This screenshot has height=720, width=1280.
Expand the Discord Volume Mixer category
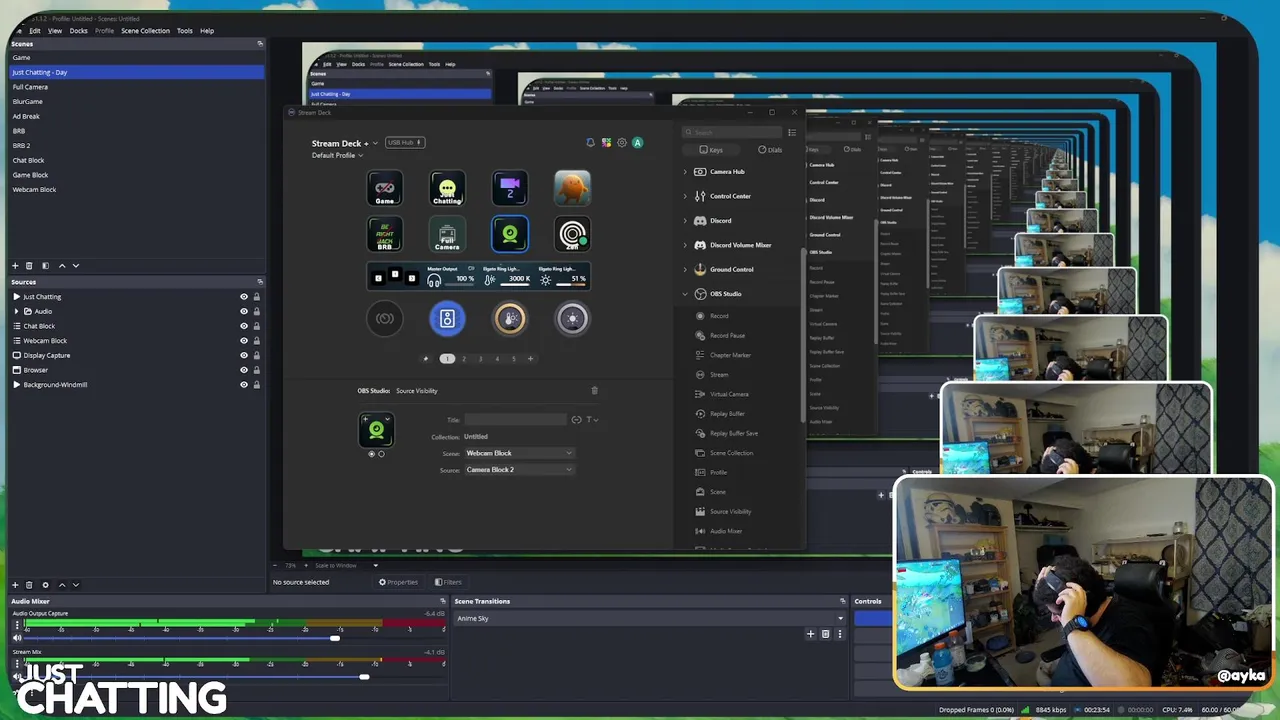point(685,245)
